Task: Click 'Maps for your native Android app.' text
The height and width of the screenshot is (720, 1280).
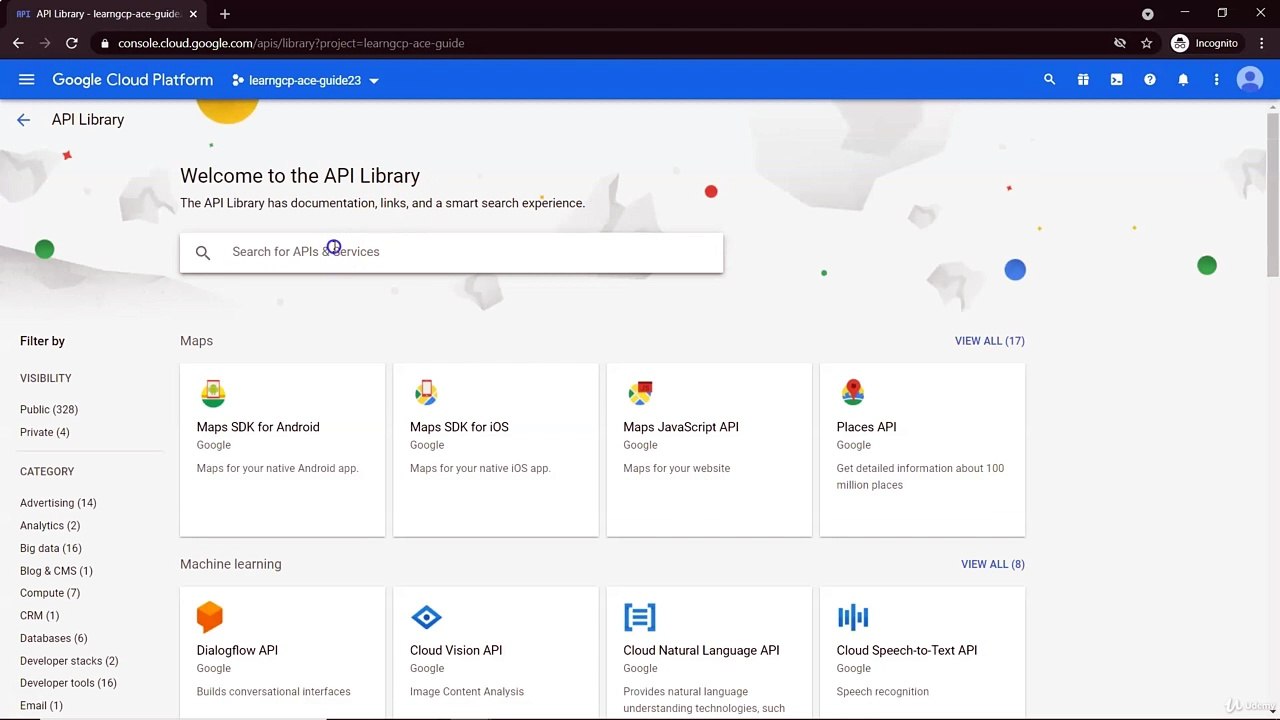Action: [x=277, y=468]
